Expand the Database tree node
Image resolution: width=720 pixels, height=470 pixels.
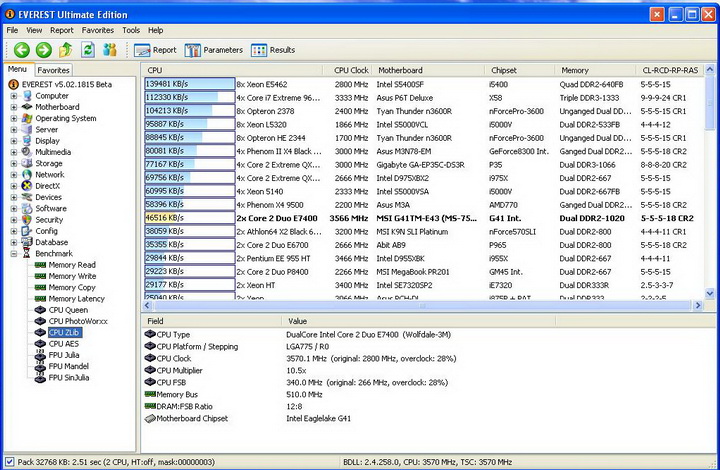point(14,242)
